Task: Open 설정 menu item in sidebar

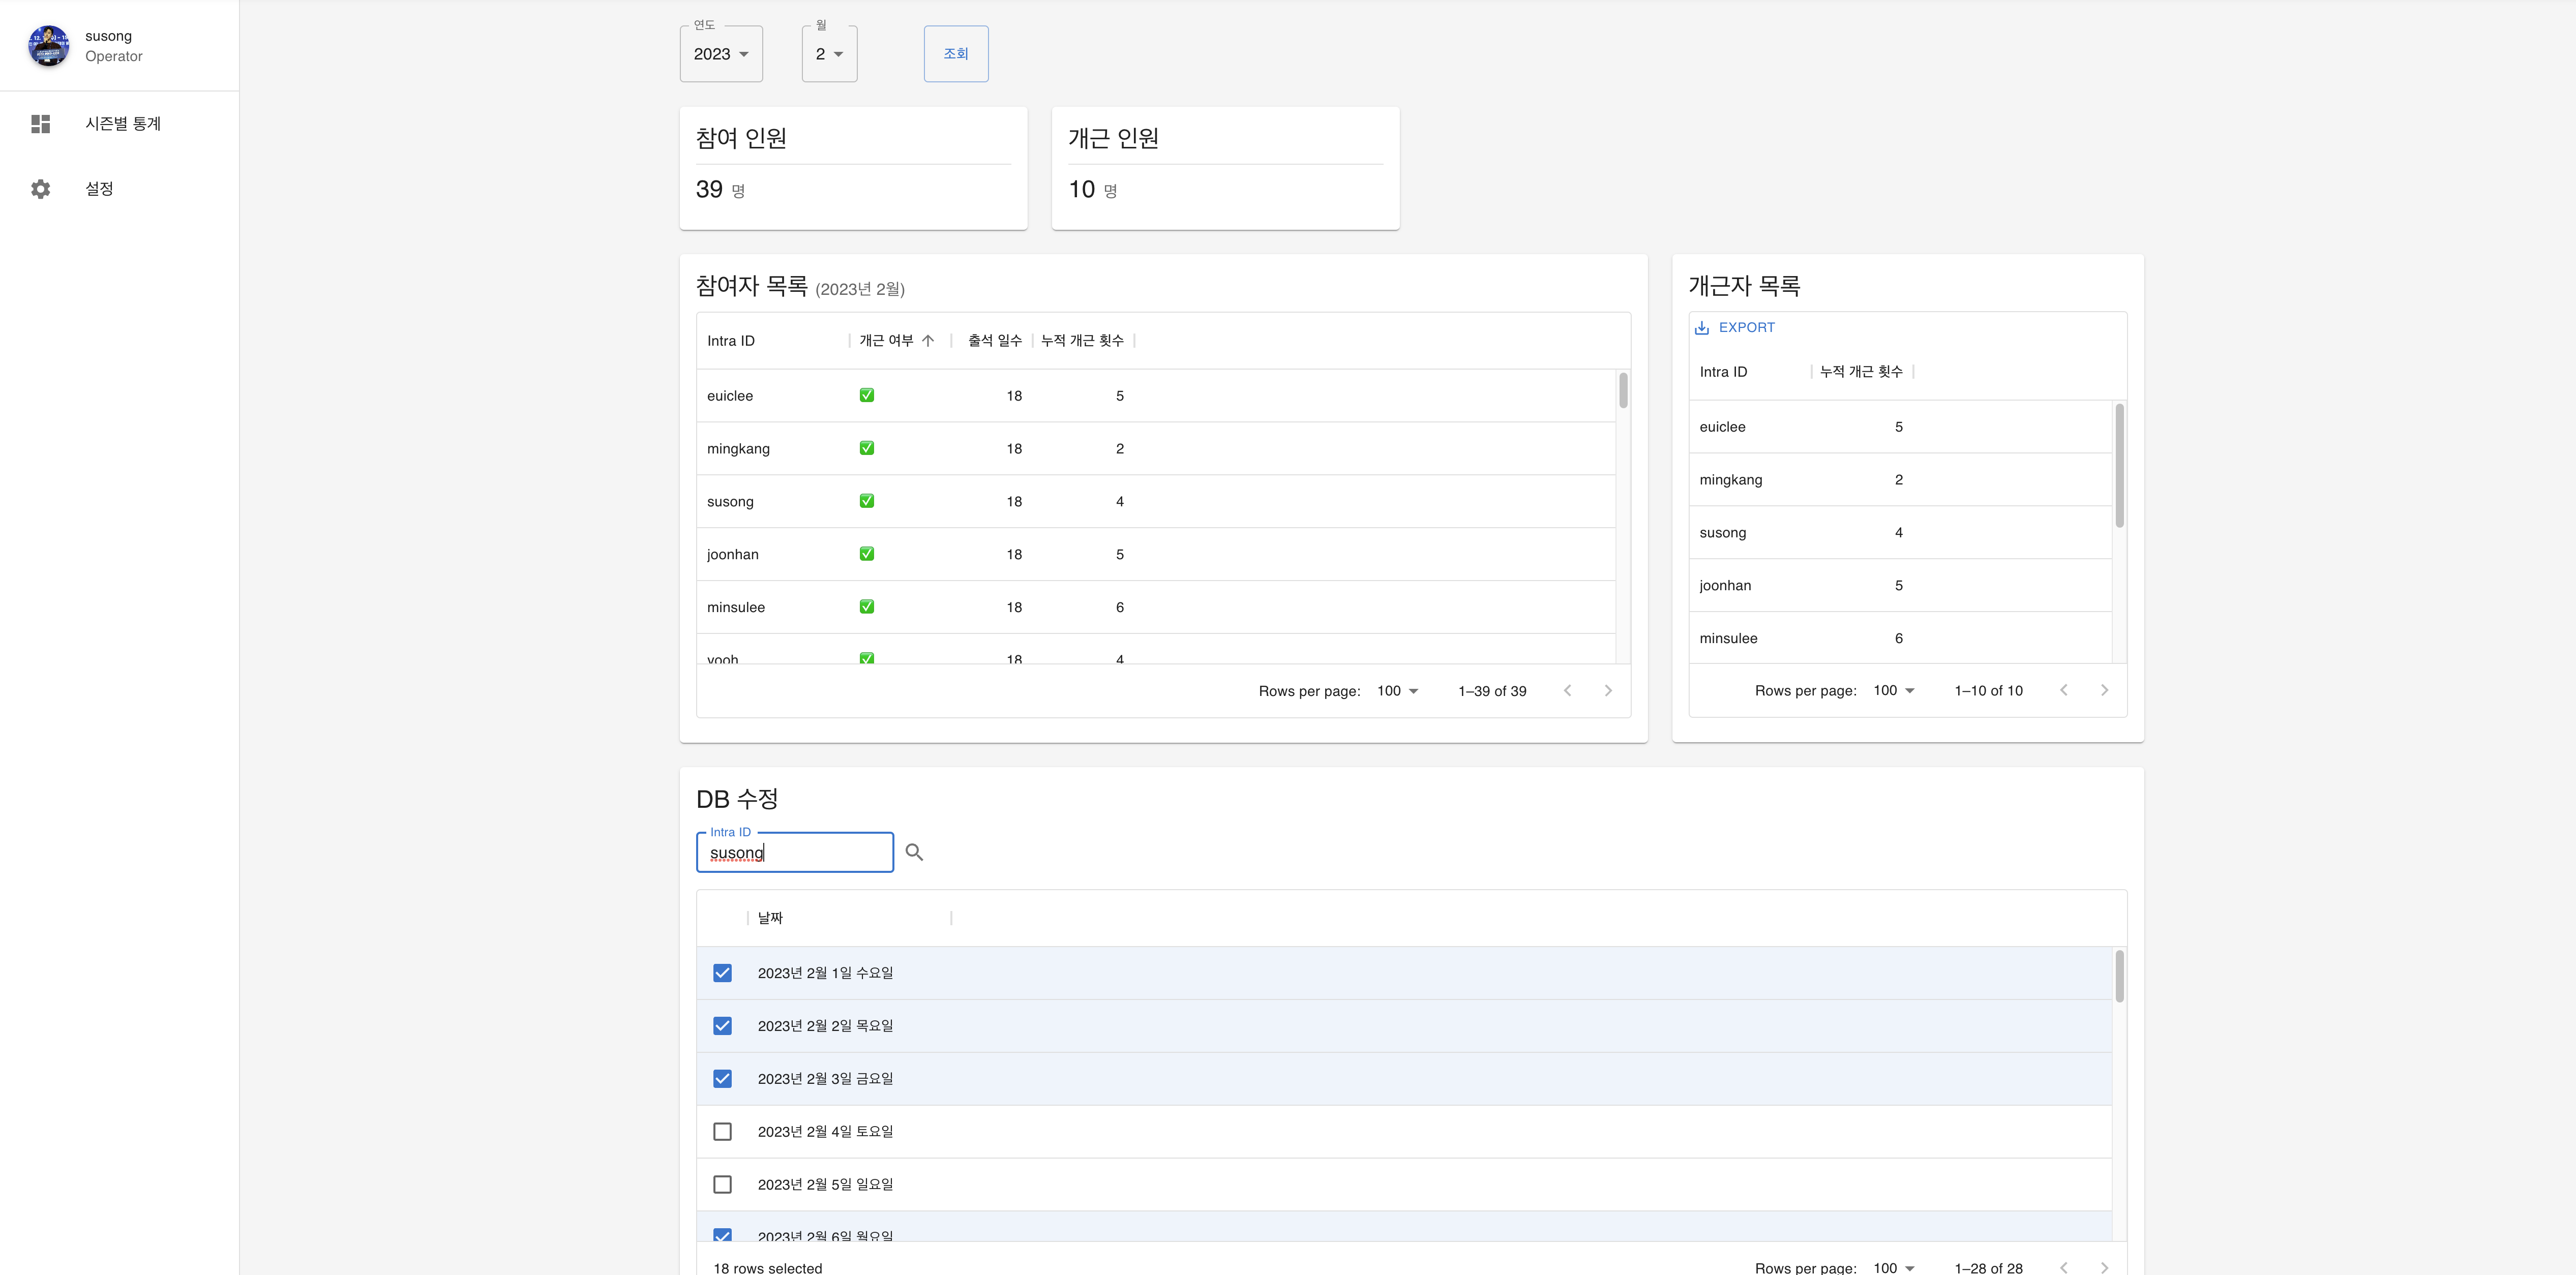Action: [99, 189]
